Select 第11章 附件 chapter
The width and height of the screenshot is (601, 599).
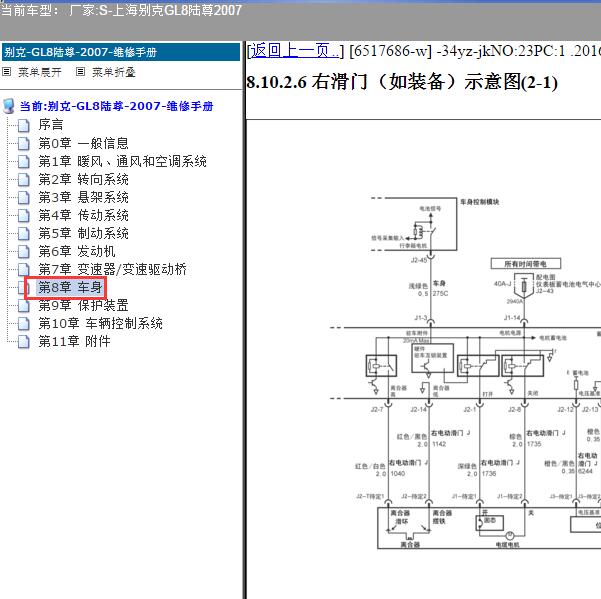pos(74,341)
